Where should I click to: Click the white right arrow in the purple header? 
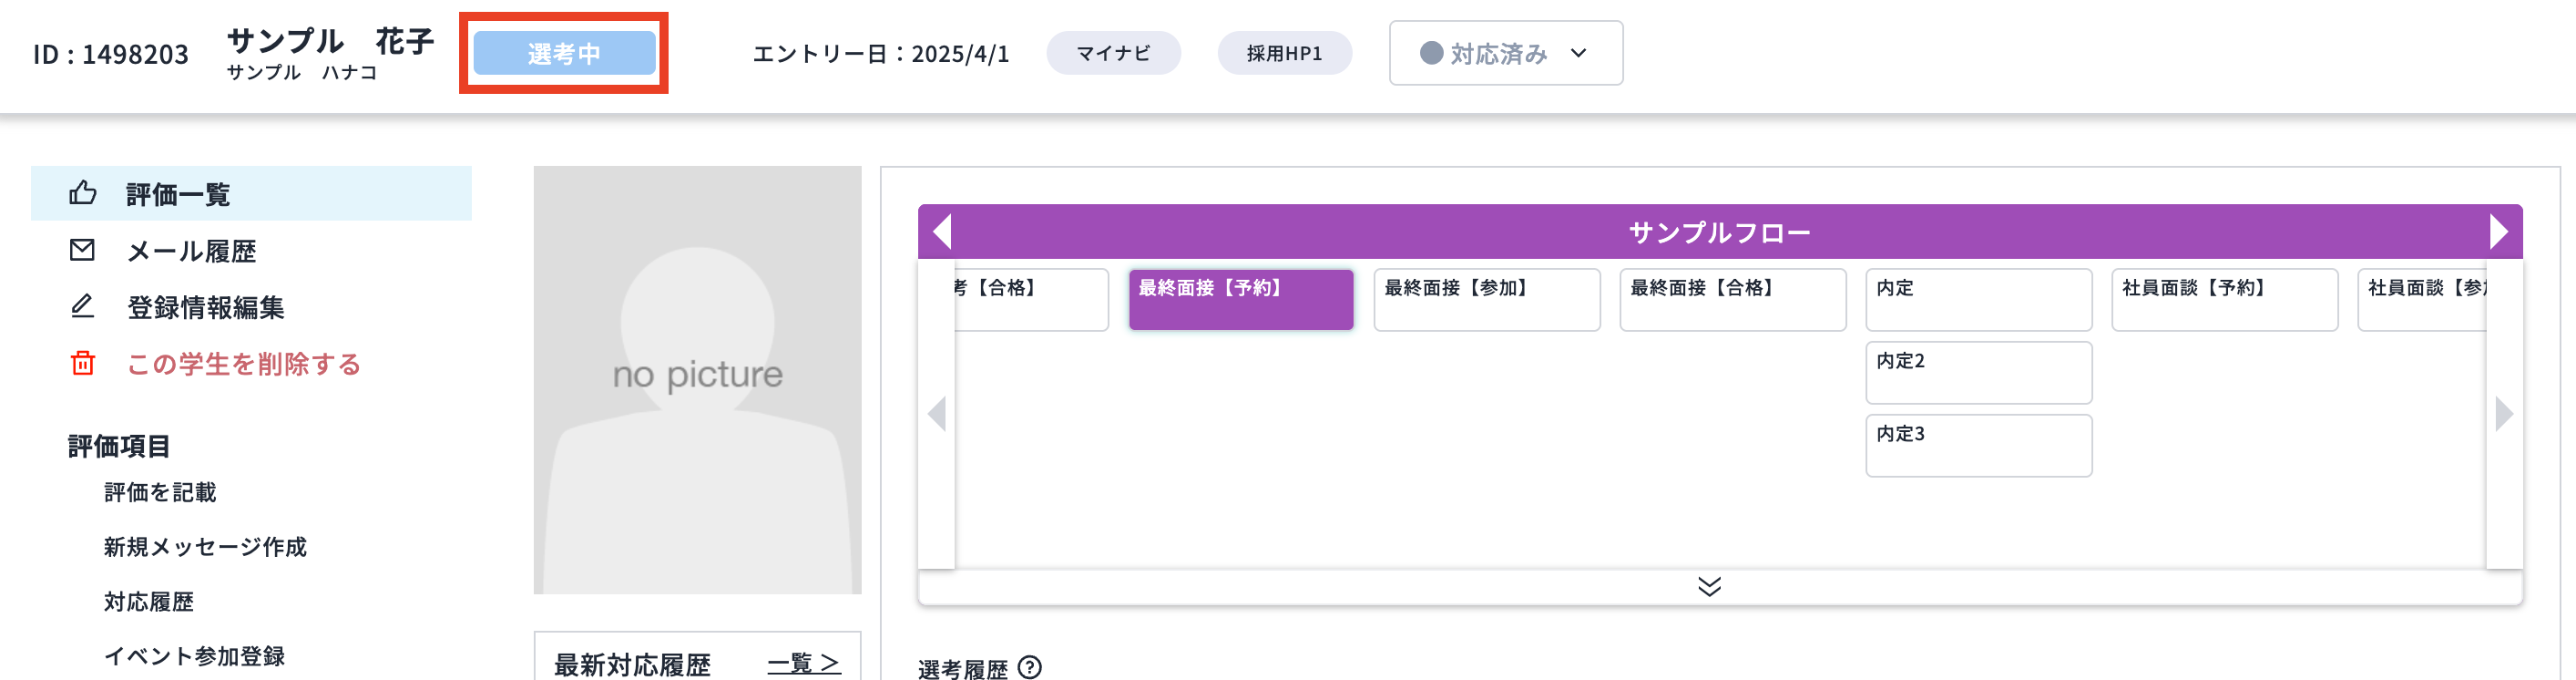(2499, 232)
